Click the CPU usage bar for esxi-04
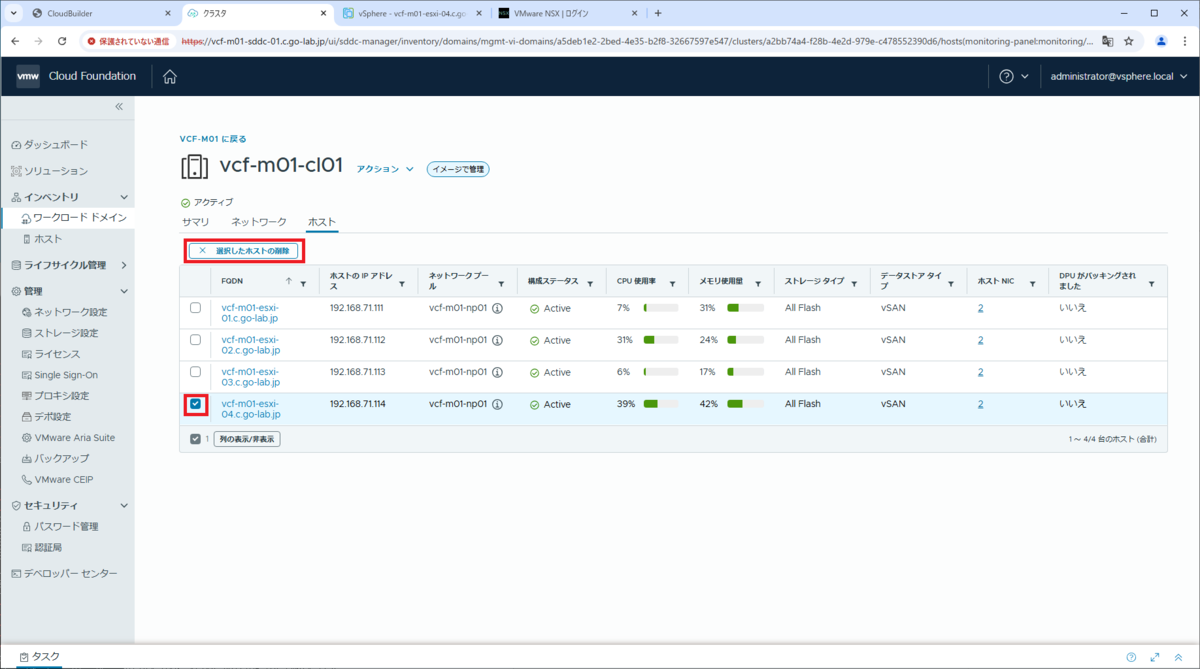The height and width of the screenshot is (669, 1200). [661, 404]
